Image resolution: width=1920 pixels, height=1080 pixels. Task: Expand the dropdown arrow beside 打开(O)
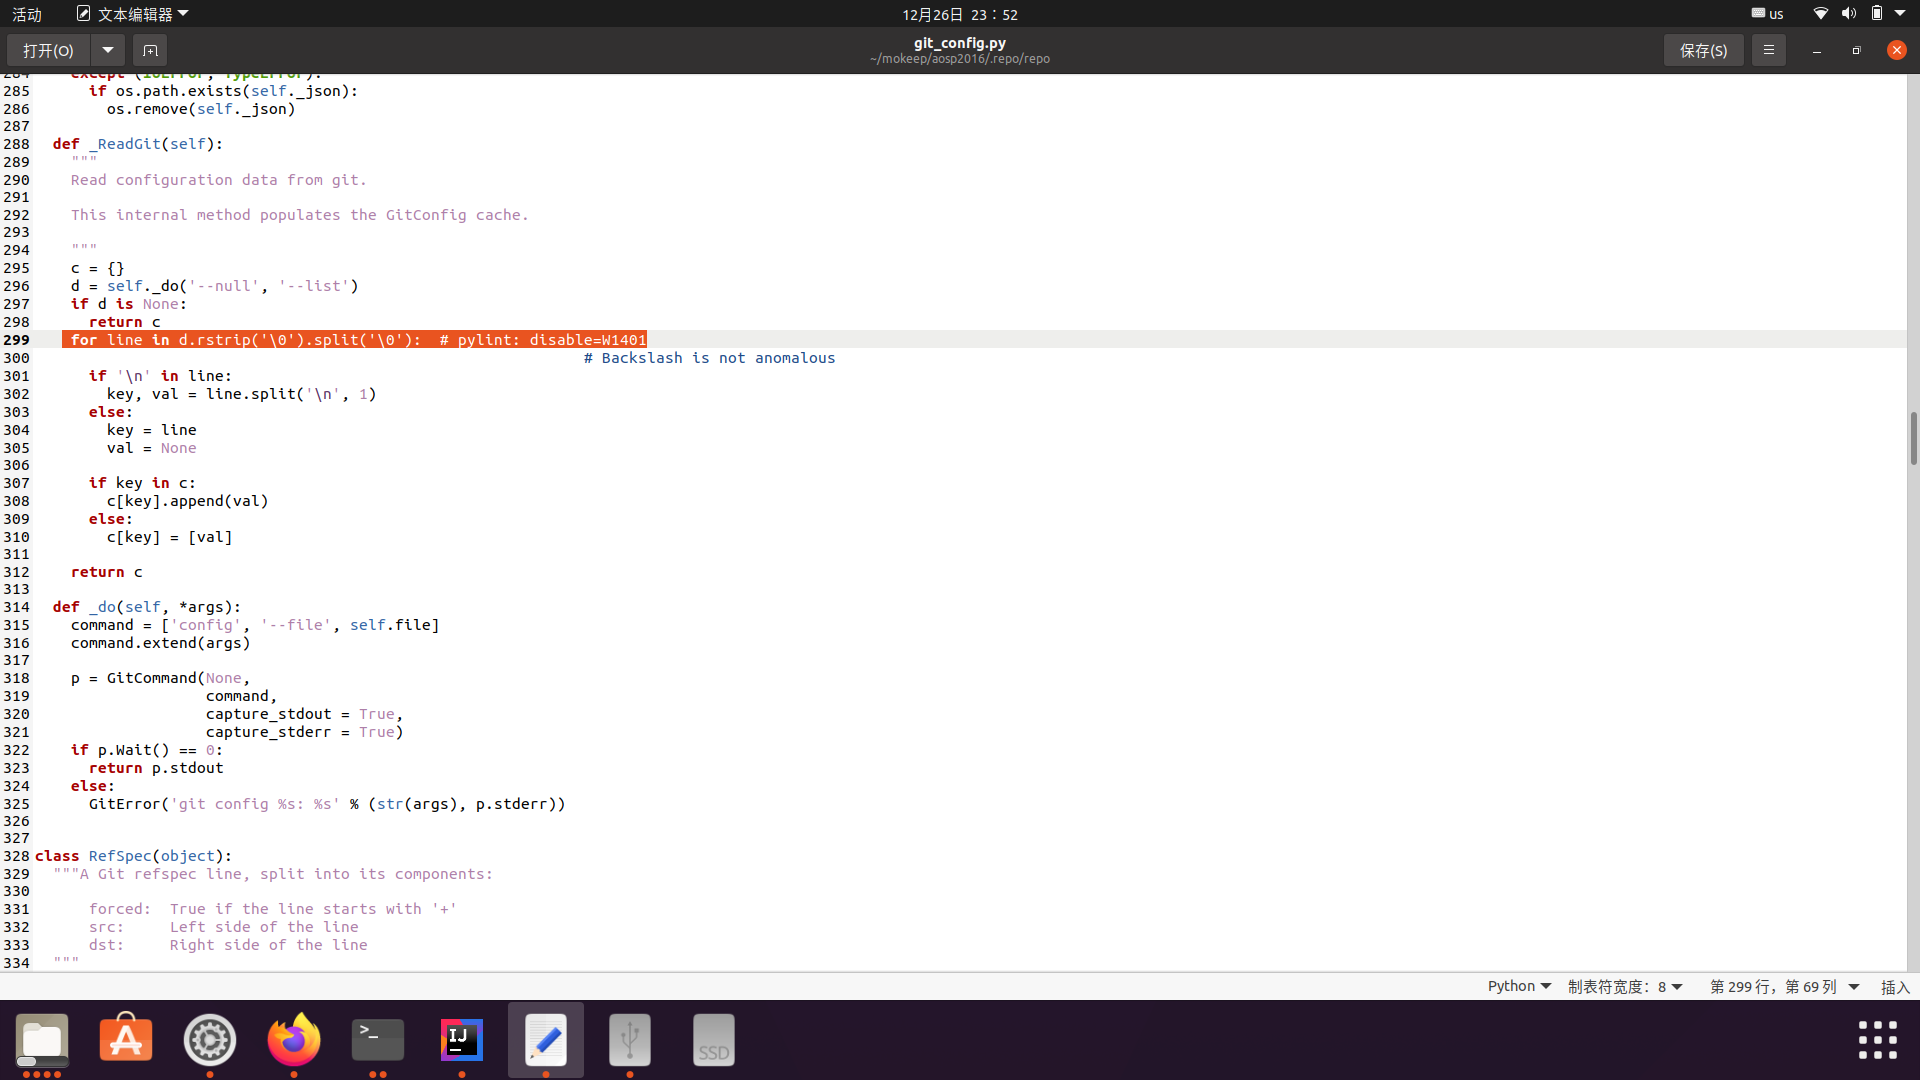pyautogui.click(x=107, y=50)
